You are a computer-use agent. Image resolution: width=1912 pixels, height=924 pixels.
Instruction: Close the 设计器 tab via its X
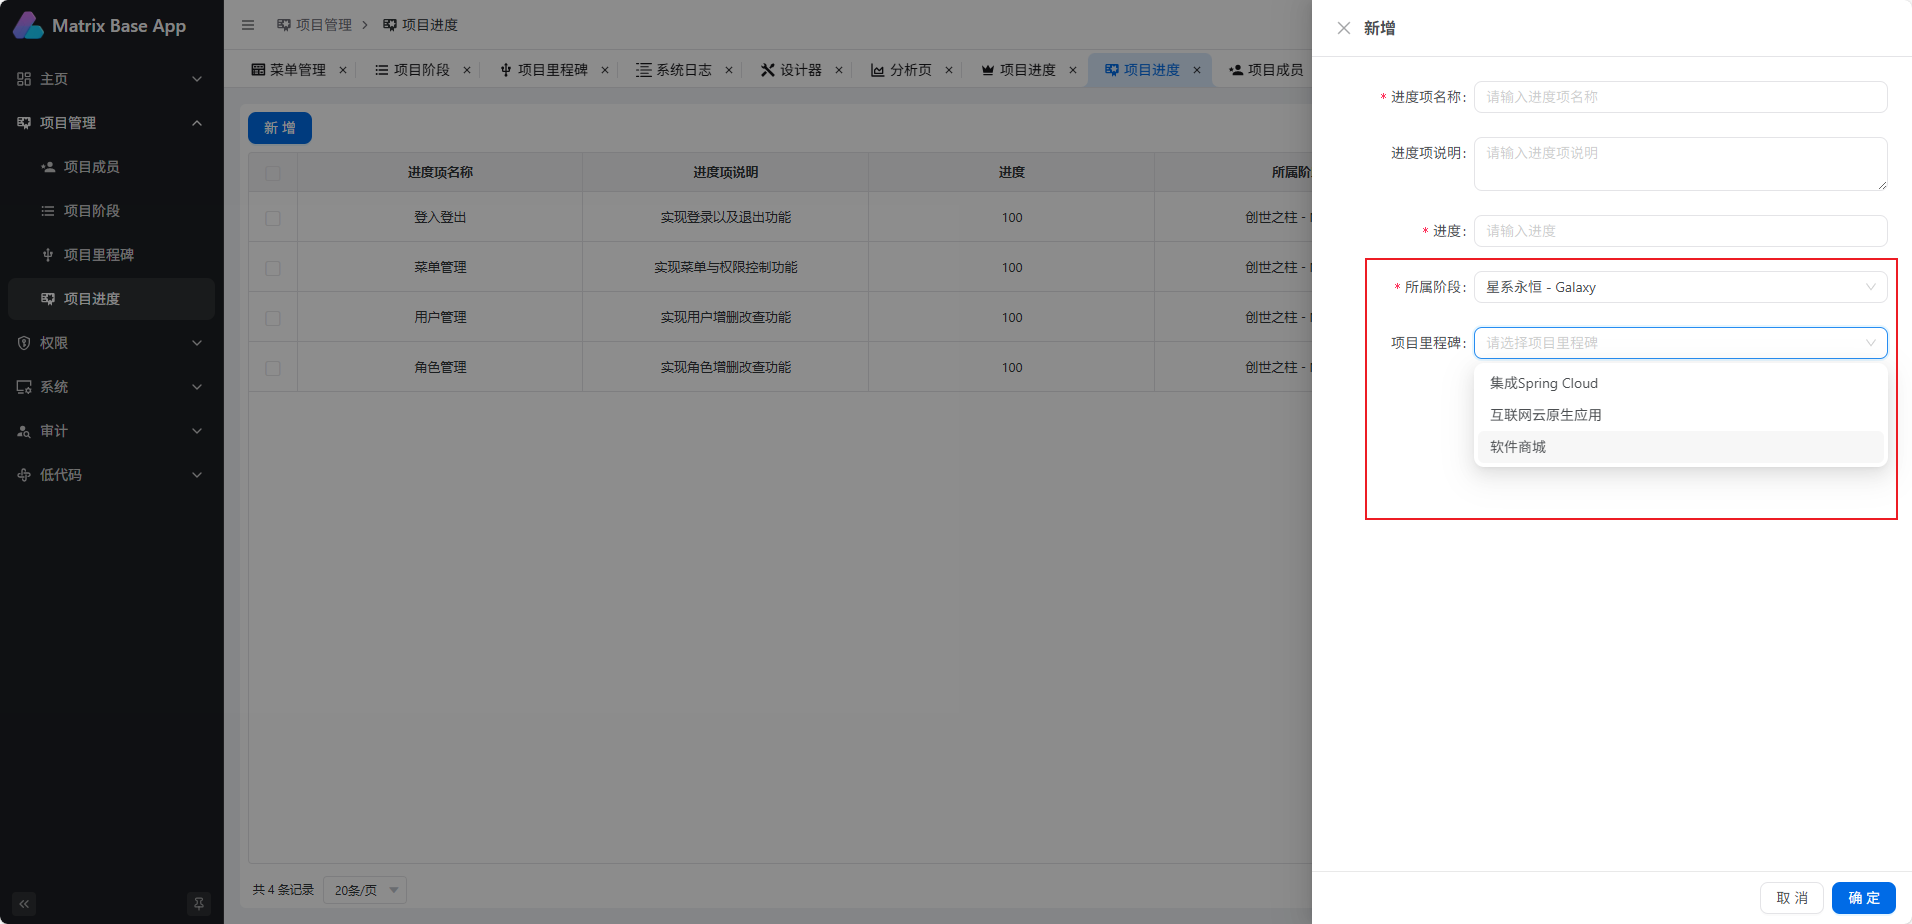point(839,70)
